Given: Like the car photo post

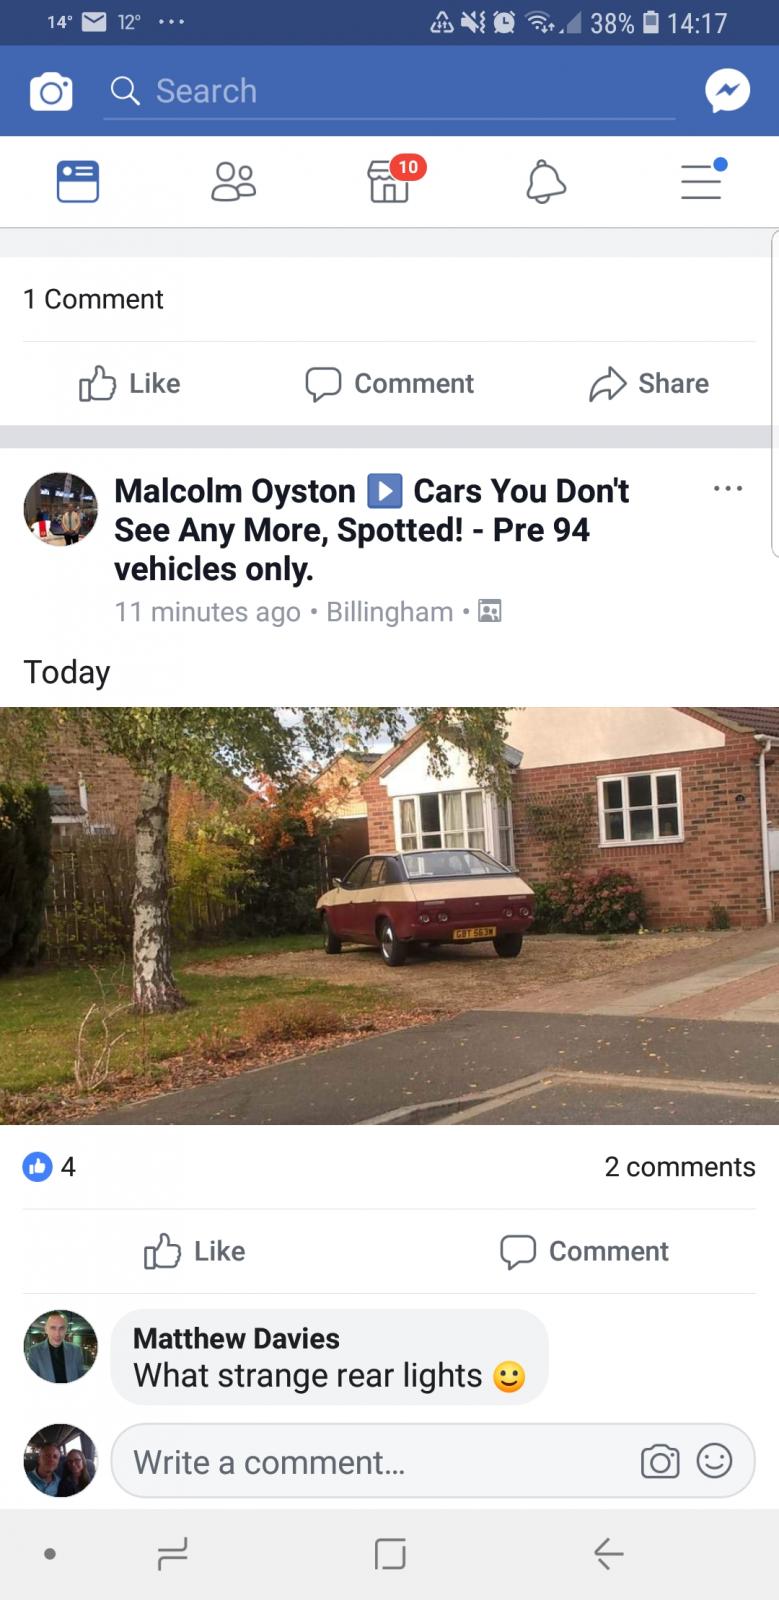Looking at the screenshot, I should point(195,1251).
